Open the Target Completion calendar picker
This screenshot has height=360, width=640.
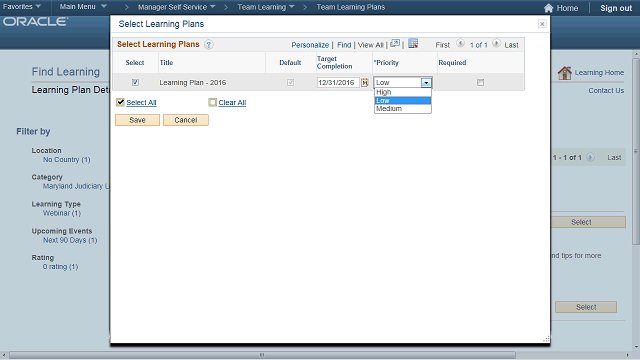coord(364,82)
